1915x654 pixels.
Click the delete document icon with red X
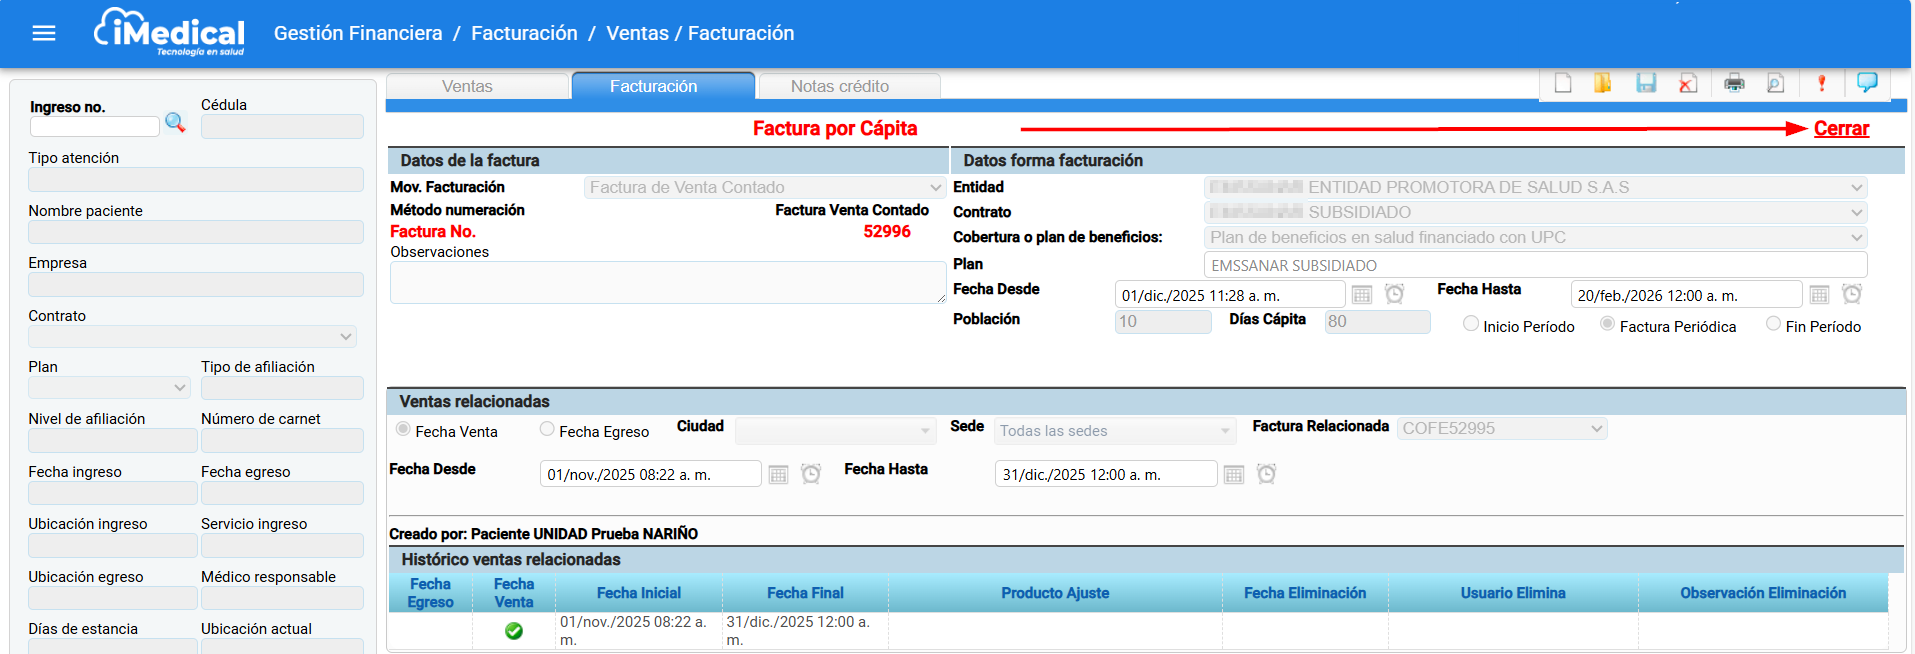click(1688, 83)
